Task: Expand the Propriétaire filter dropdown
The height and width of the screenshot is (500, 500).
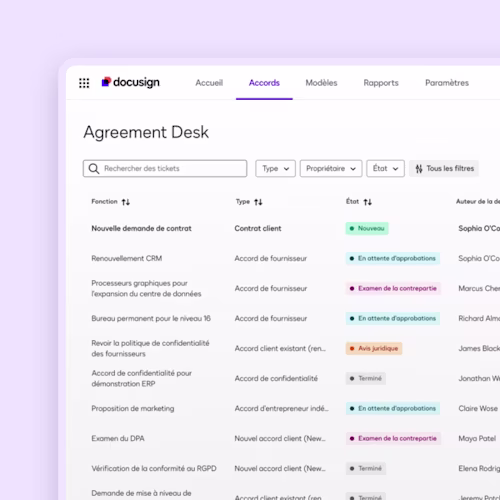Action: pyautogui.click(x=331, y=169)
